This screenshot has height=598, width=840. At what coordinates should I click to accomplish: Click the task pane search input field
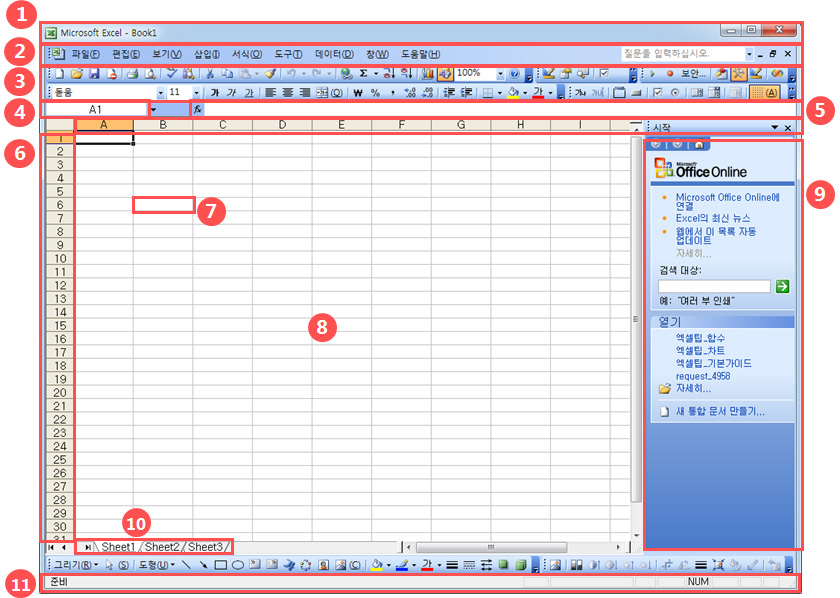714,286
